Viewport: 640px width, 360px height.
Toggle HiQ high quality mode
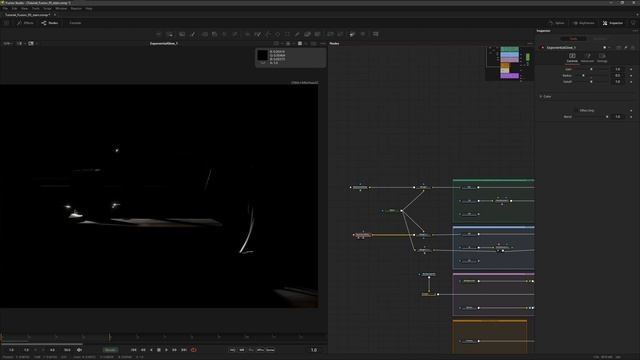(232, 350)
